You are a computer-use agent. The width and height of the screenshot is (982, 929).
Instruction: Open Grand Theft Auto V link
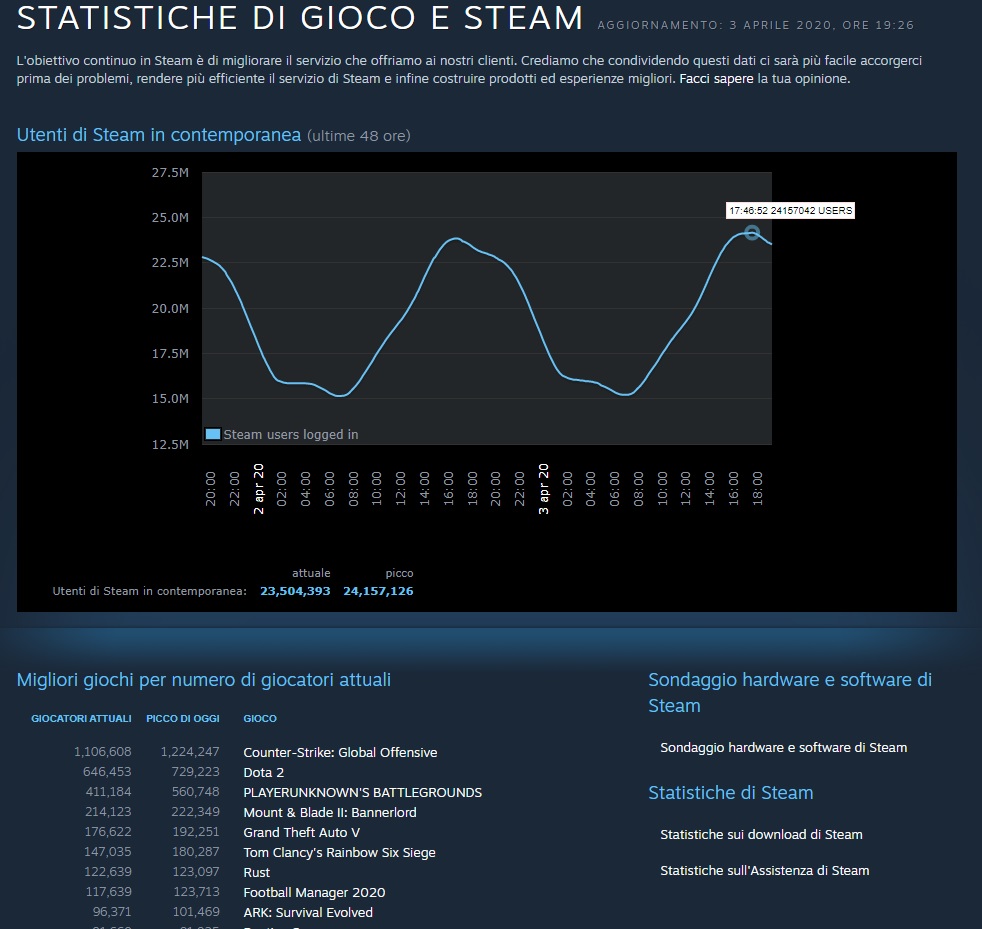coord(301,833)
